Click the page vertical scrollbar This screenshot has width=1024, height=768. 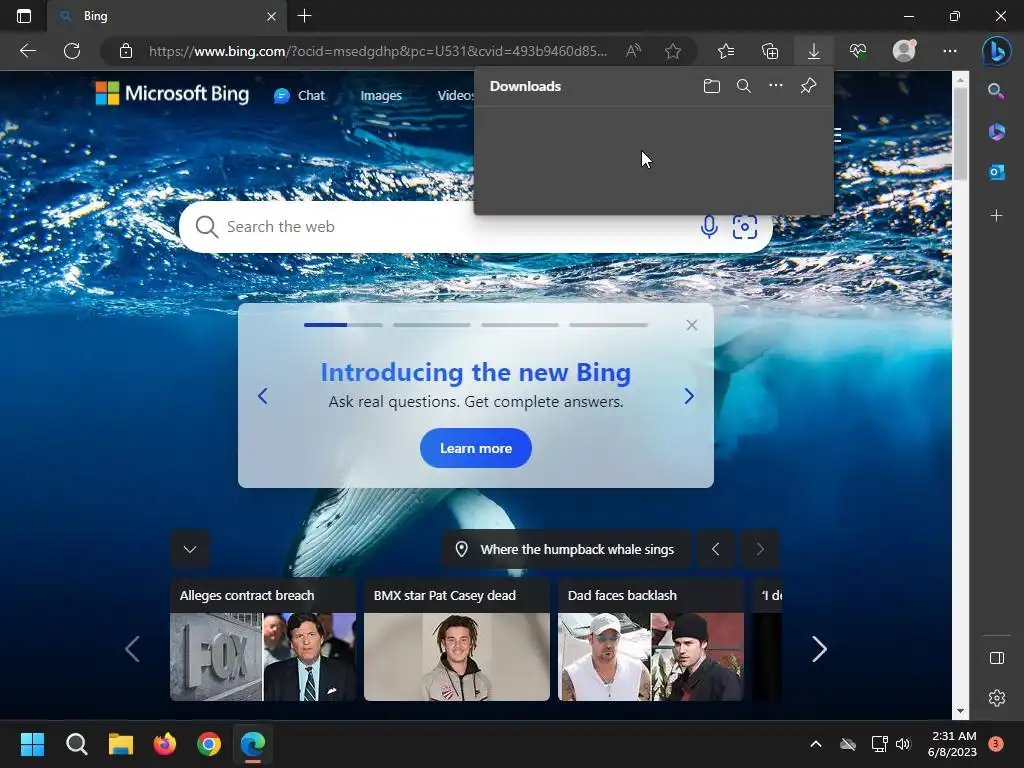pyautogui.click(x=960, y=133)
